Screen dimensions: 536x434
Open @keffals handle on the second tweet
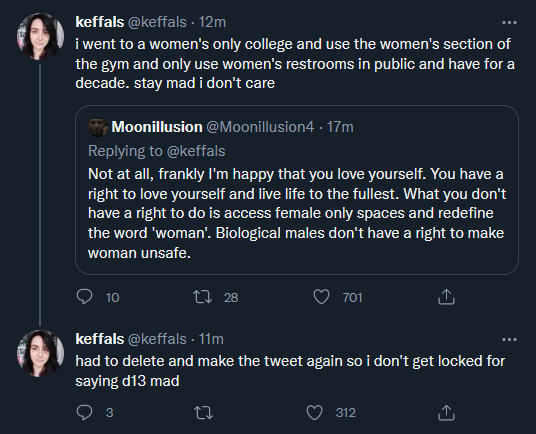coord(157,339)
